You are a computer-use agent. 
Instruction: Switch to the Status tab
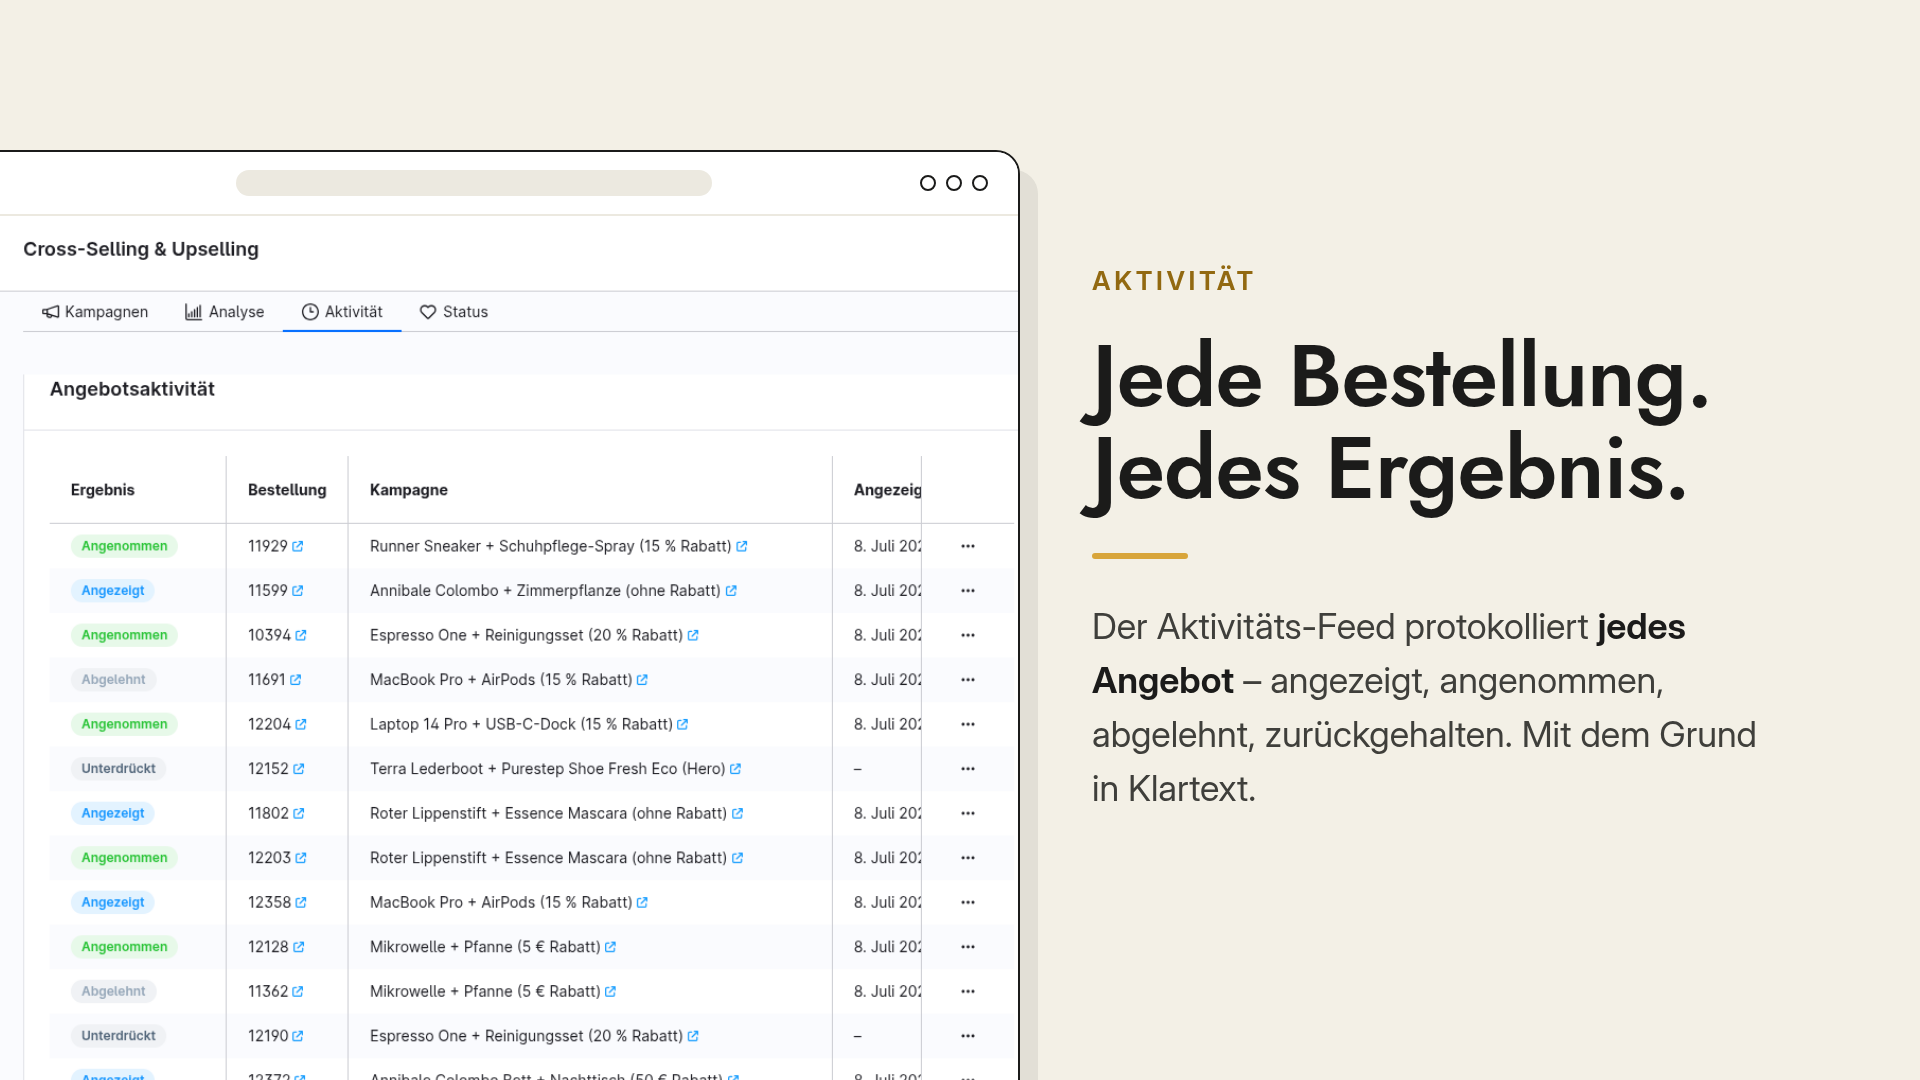pyautogui.click(x=454, y=312)
